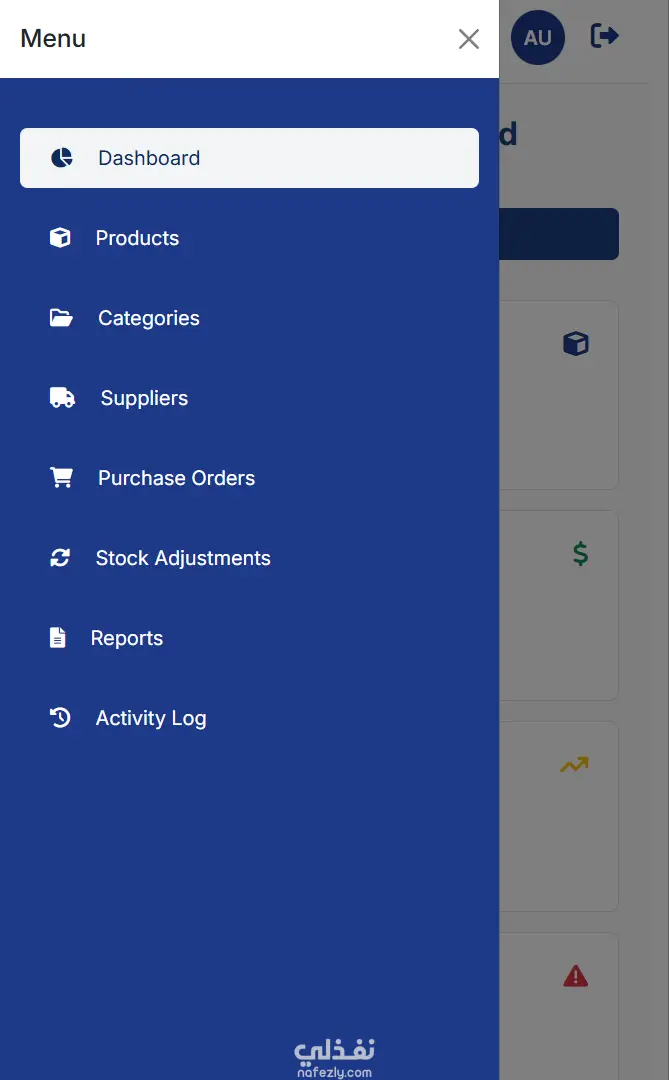Click the Suppliers truck icon
This screenshot has width=669, height=1080.
[63, 397]
